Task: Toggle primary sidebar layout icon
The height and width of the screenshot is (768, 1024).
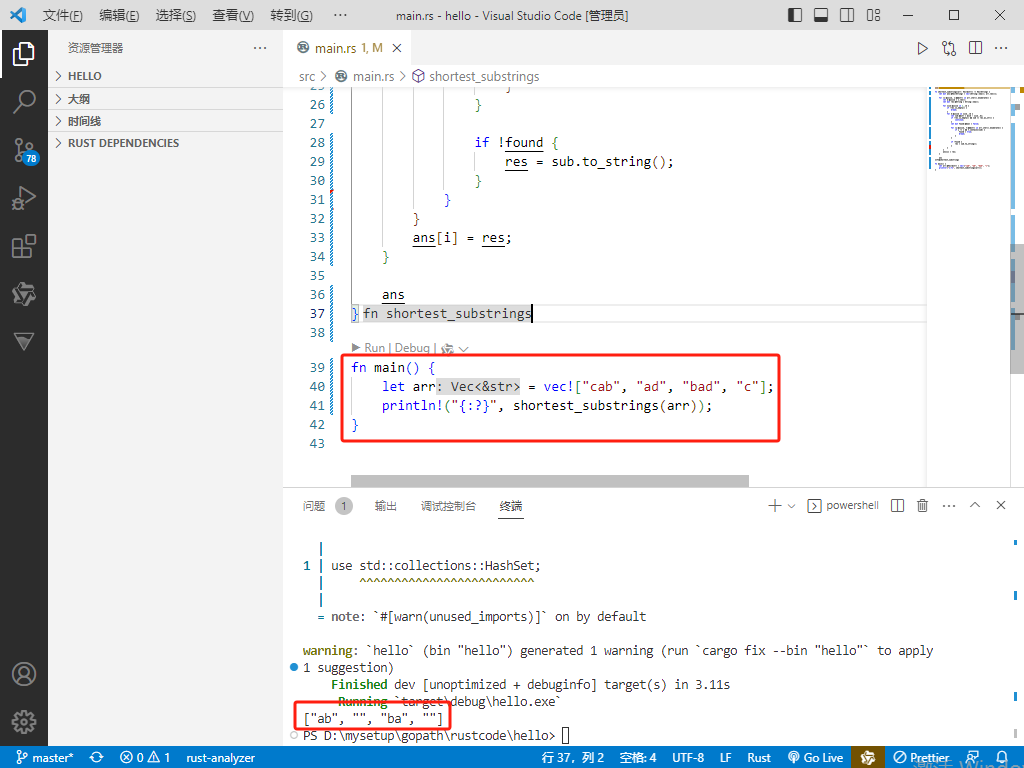Action: pyautogui.click(x=795, y=15)
